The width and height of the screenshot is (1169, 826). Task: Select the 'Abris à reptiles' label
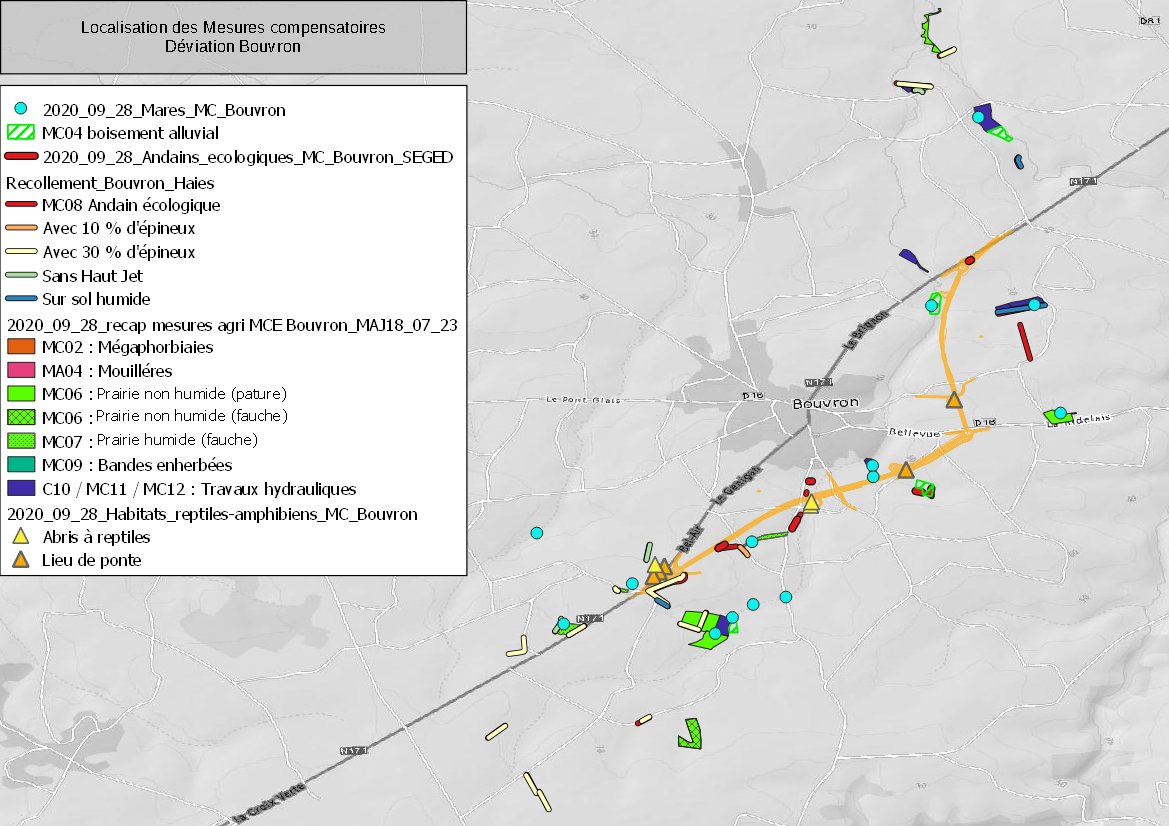click(96, 537)
